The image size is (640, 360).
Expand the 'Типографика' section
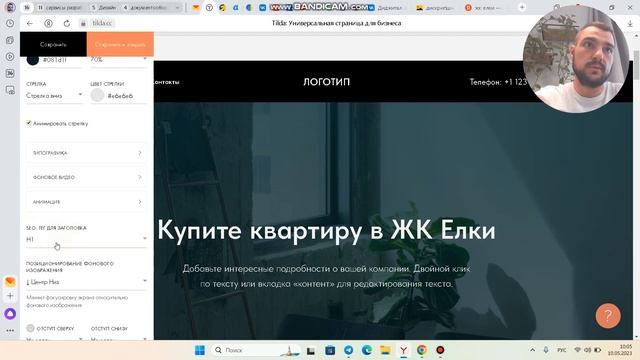(86, 153)
